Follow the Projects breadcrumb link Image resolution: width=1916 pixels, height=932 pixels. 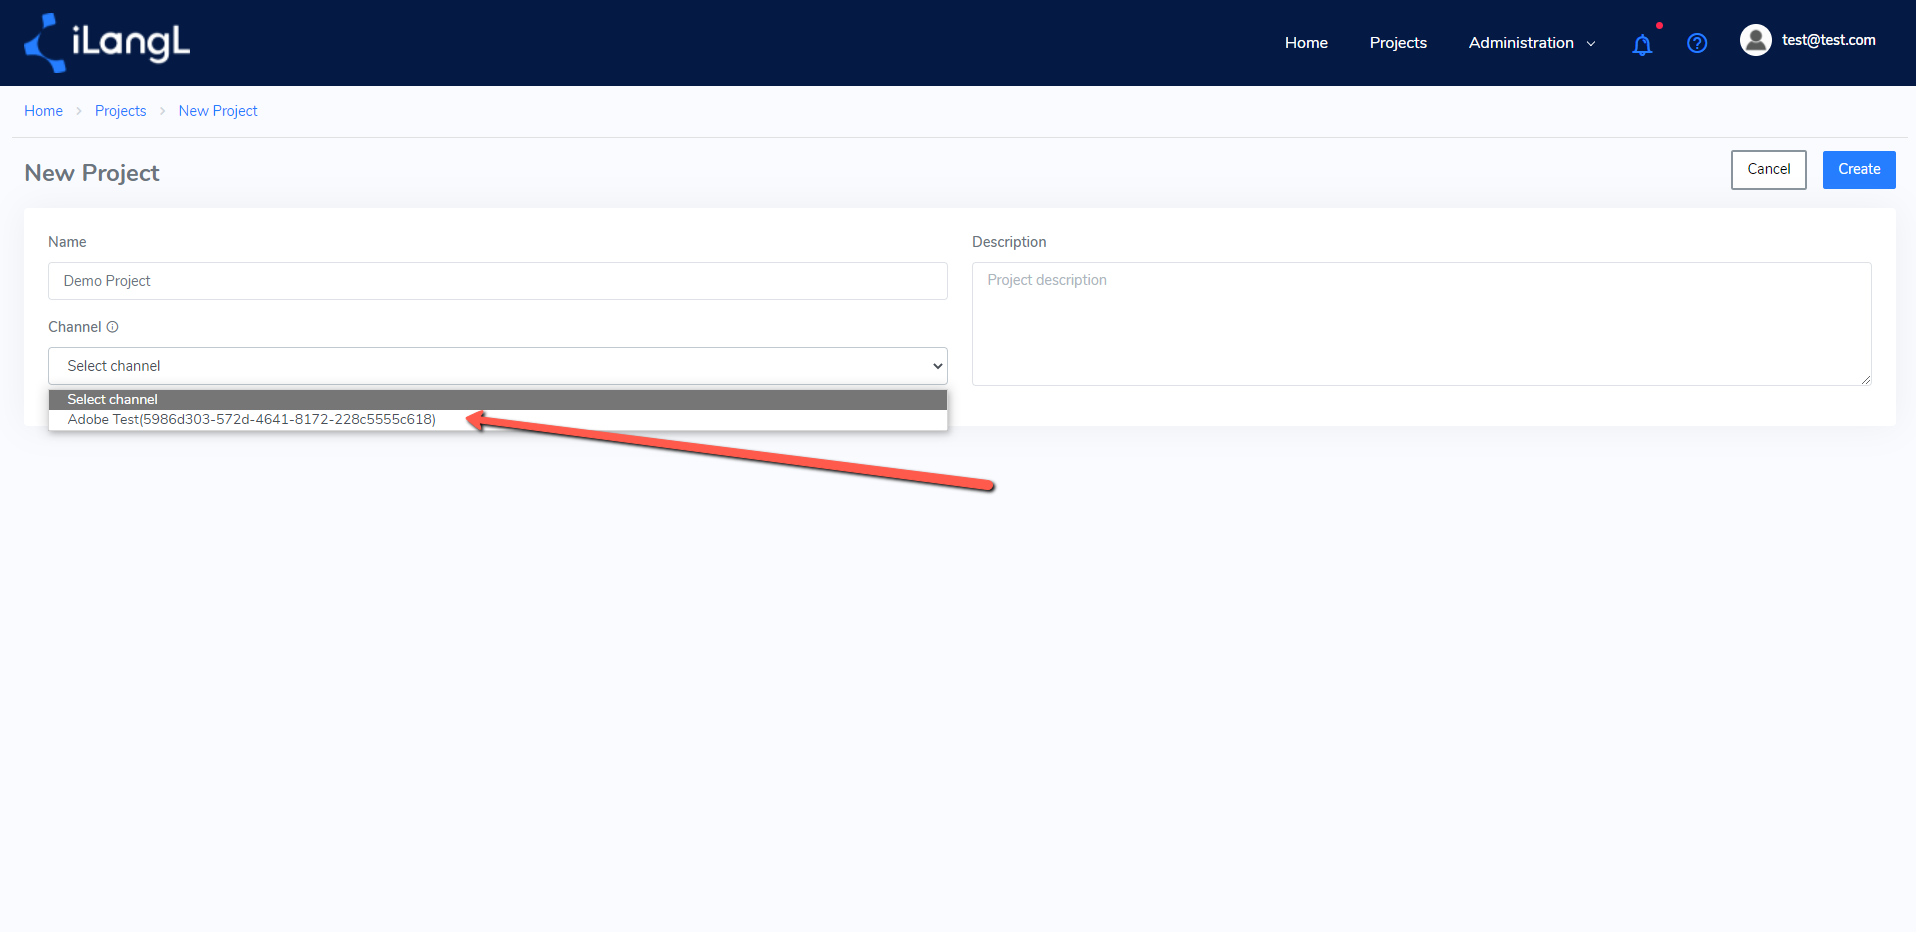point(120,111)
